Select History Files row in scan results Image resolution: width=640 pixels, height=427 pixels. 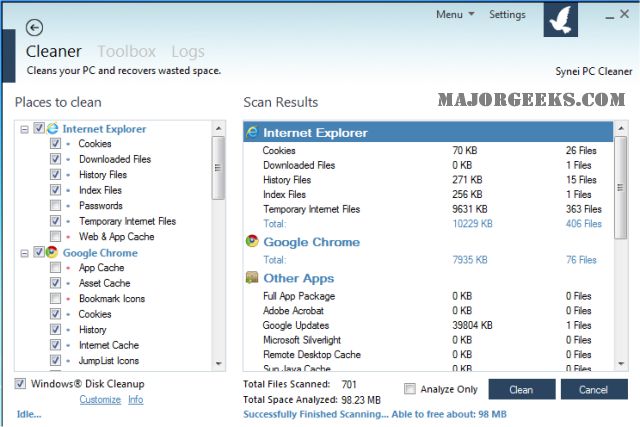point(428,180)
